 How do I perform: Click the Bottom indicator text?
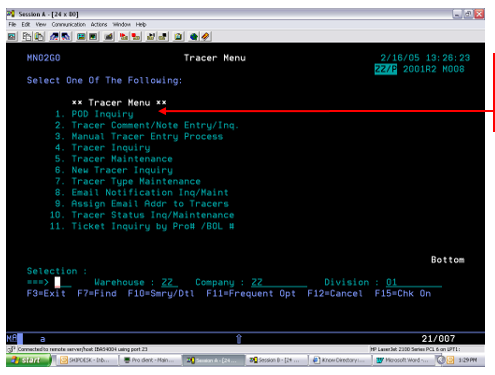(448, 260)
